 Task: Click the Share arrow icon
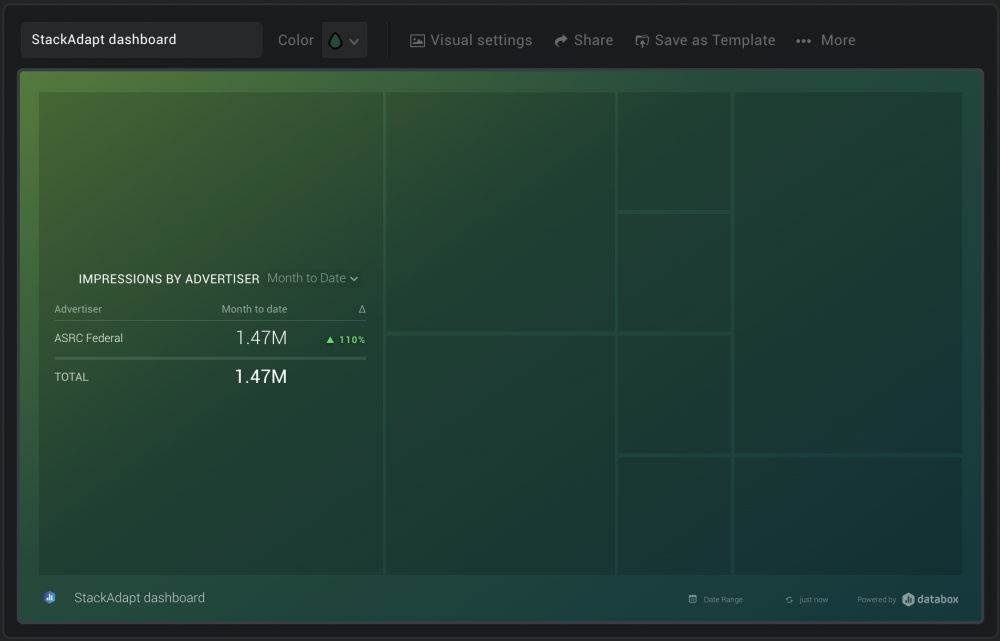pyautogui.click(x=559, y=40)
